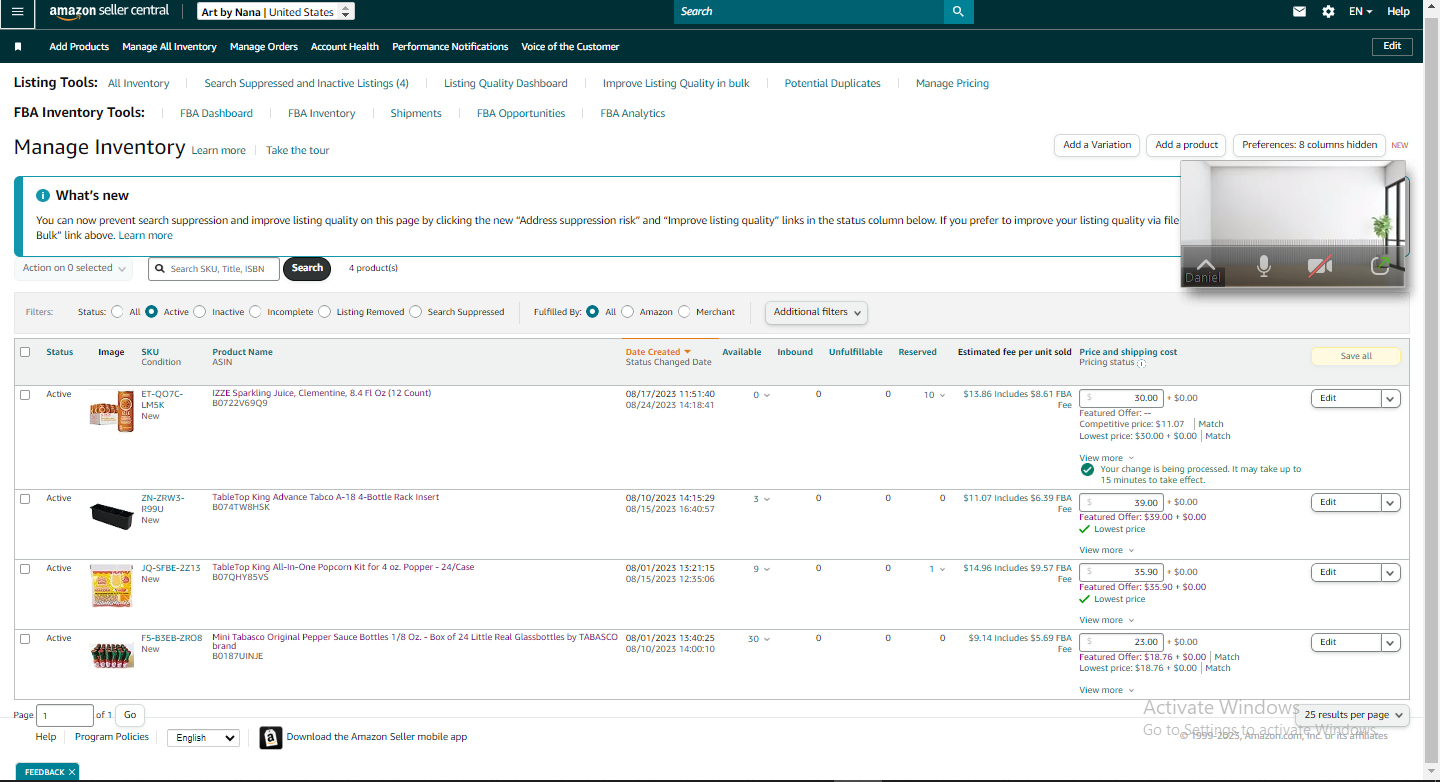1440x782 pixels.
Task: Click the Add a product button
Action: [x=1187, y=145]
